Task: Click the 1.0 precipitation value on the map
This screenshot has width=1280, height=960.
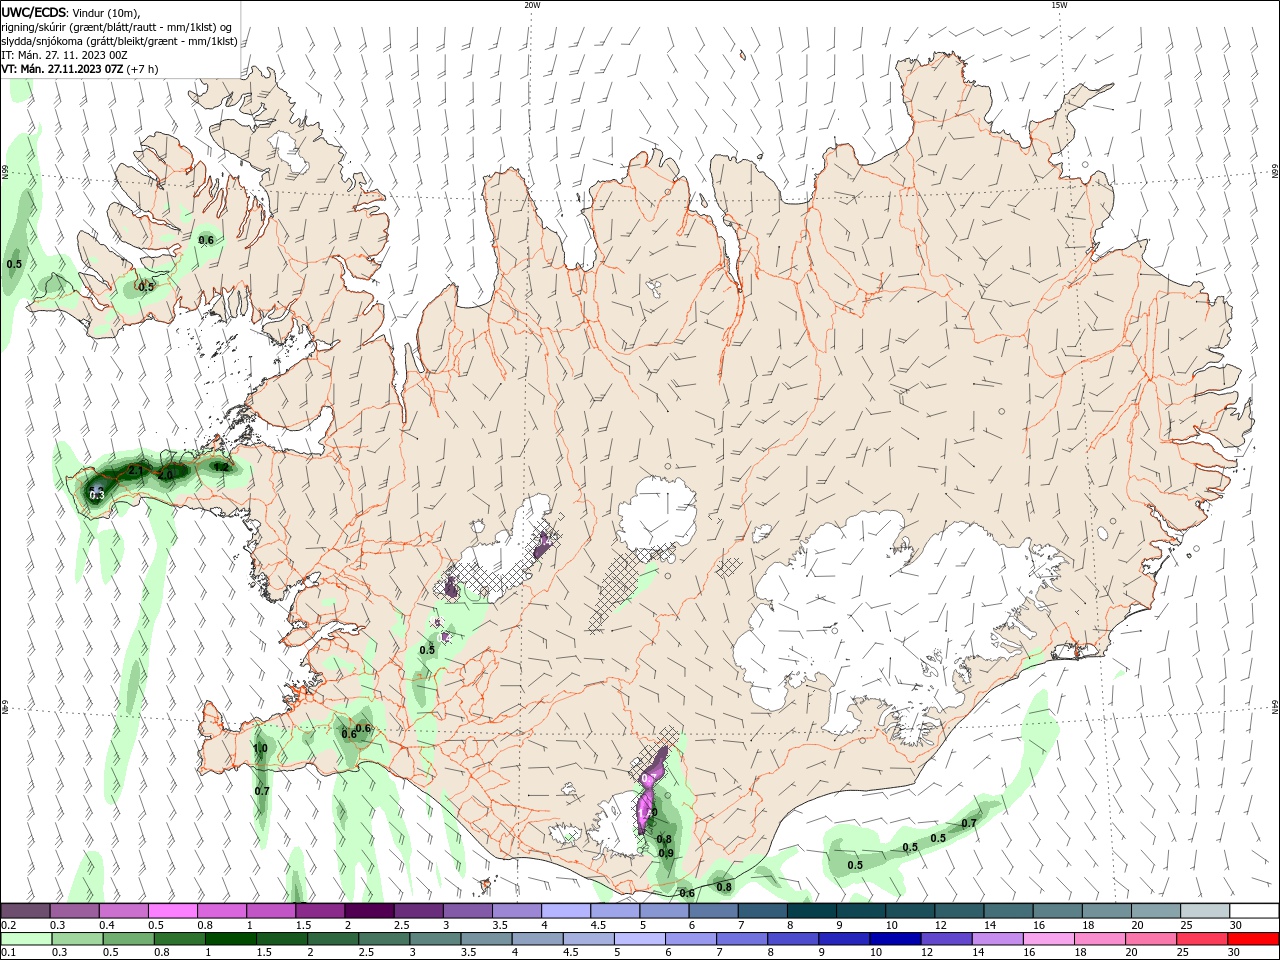Action: (260, 749)
